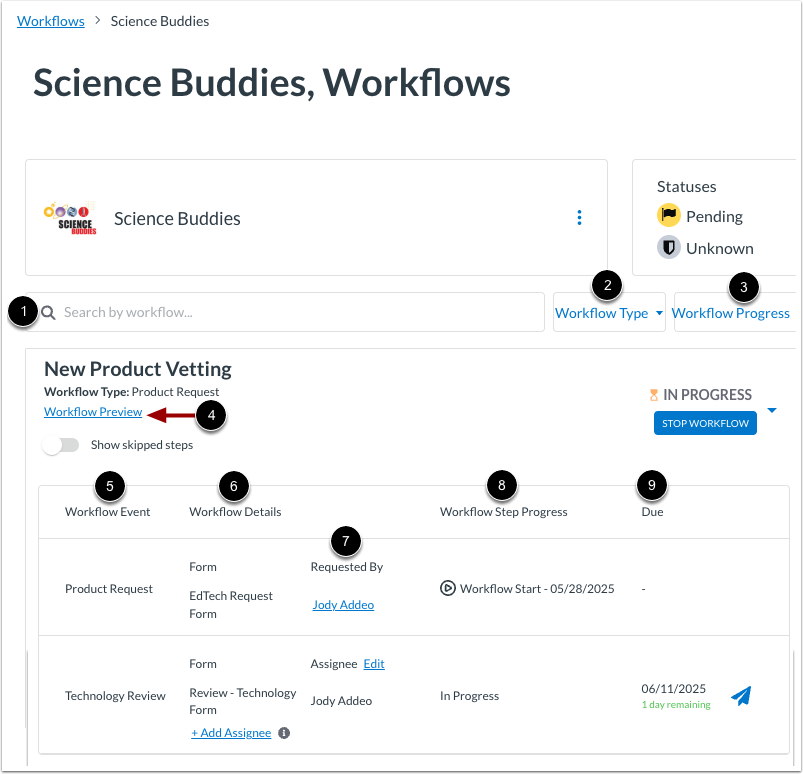Open the Workflow Progress dropdown

733,312
